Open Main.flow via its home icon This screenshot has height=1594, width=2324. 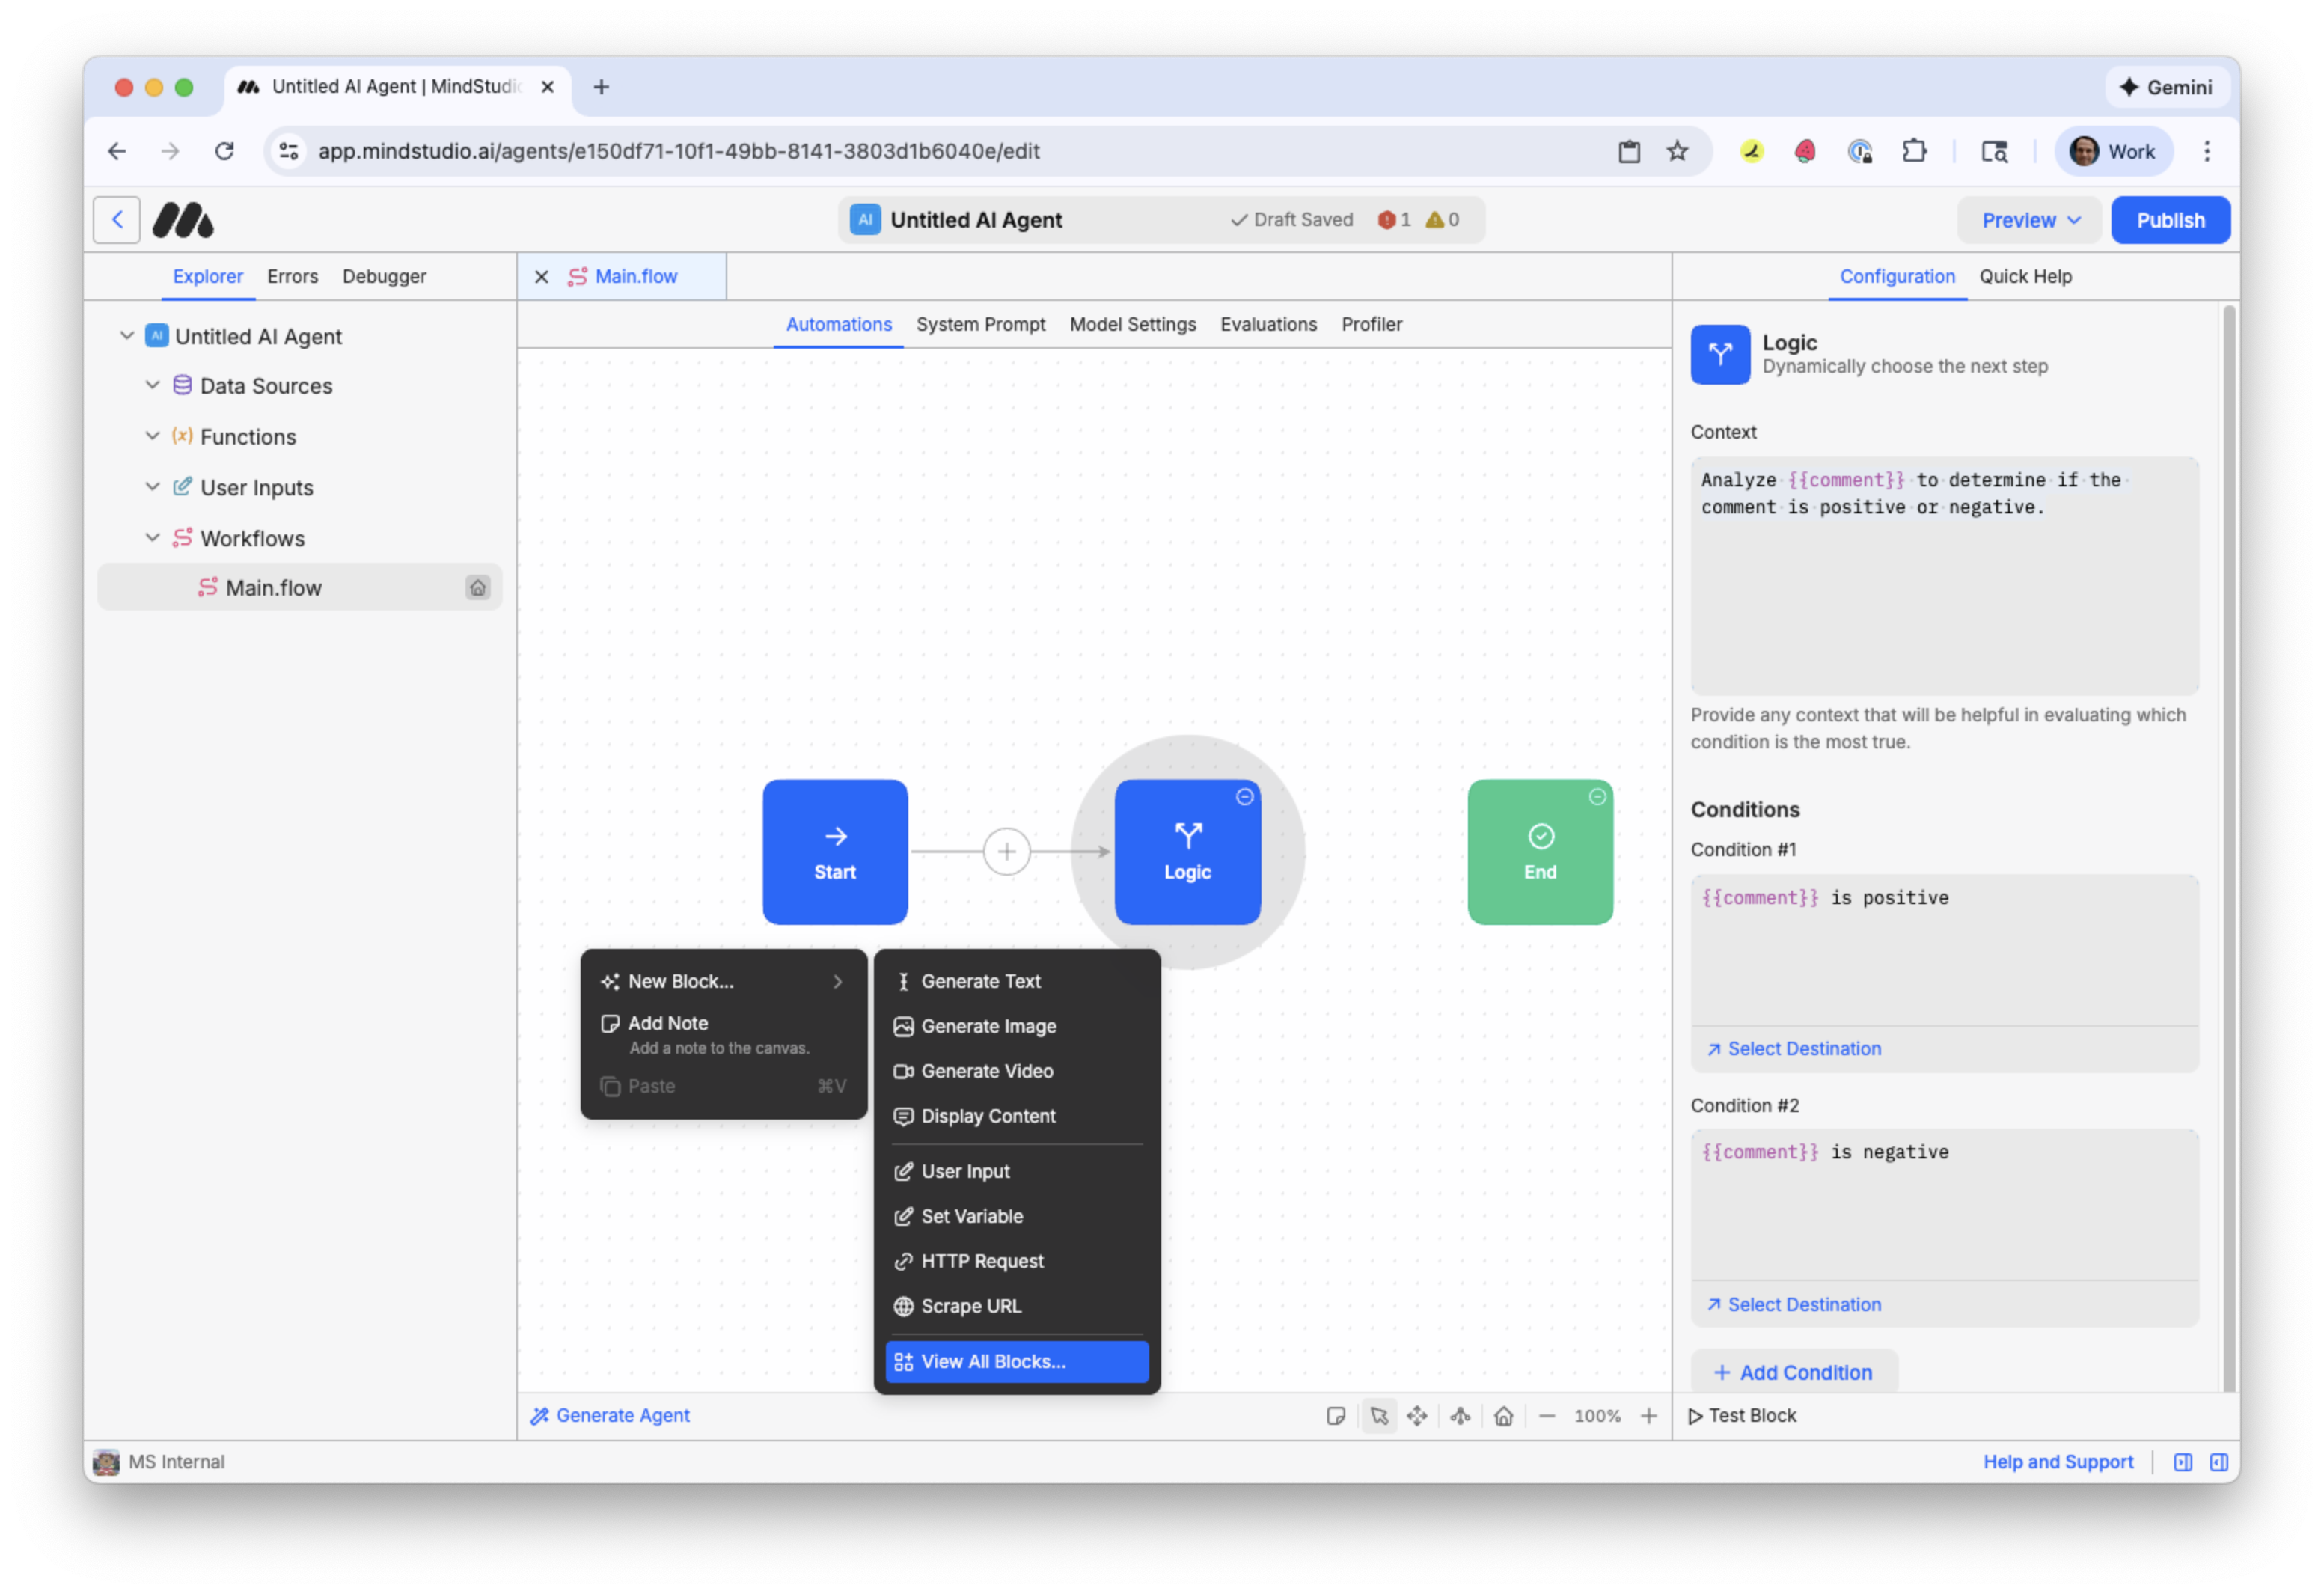point(478,588)
